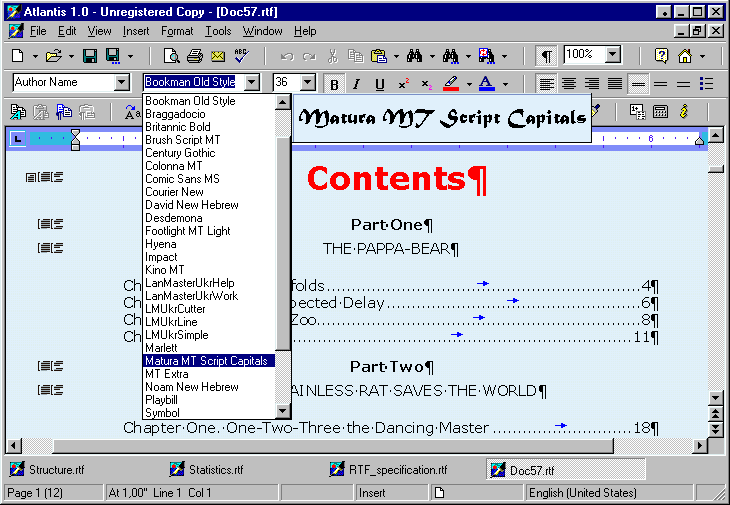Open the Author Name style dropdown

[x=122, y=82]
